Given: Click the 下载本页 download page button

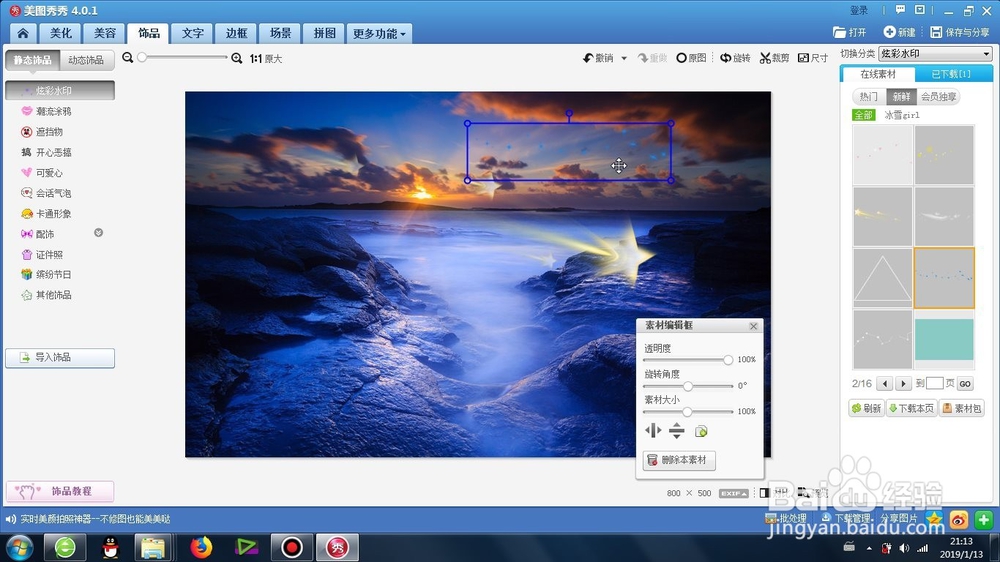Looking at the screenshot, I should [x=911, y=408].
